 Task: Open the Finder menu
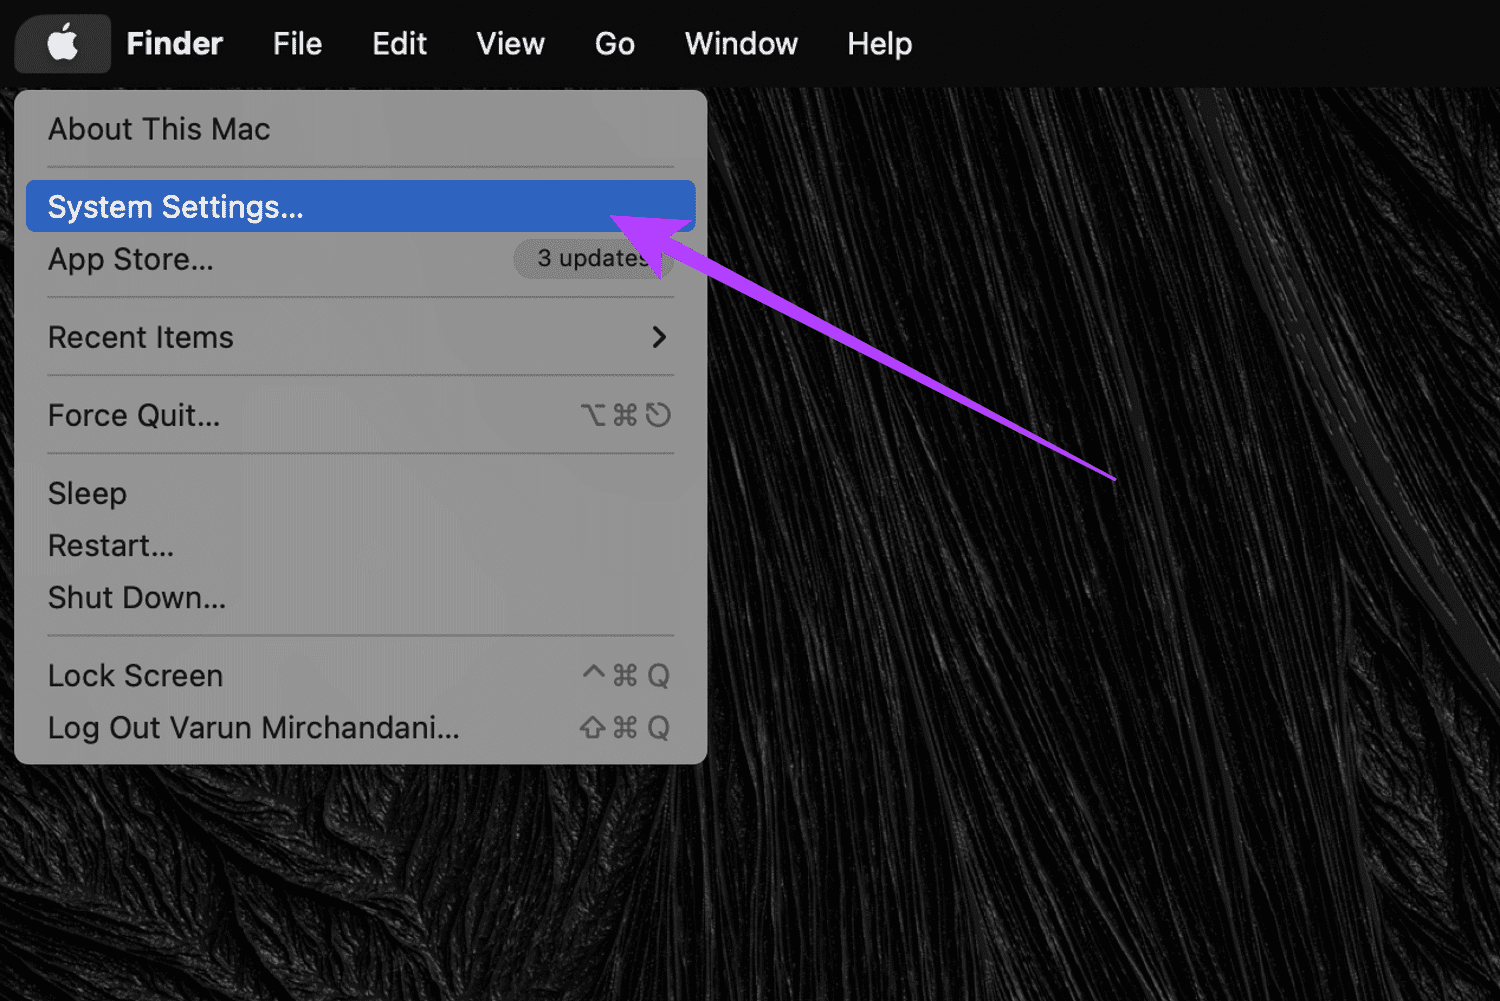[x=174, y=43]
